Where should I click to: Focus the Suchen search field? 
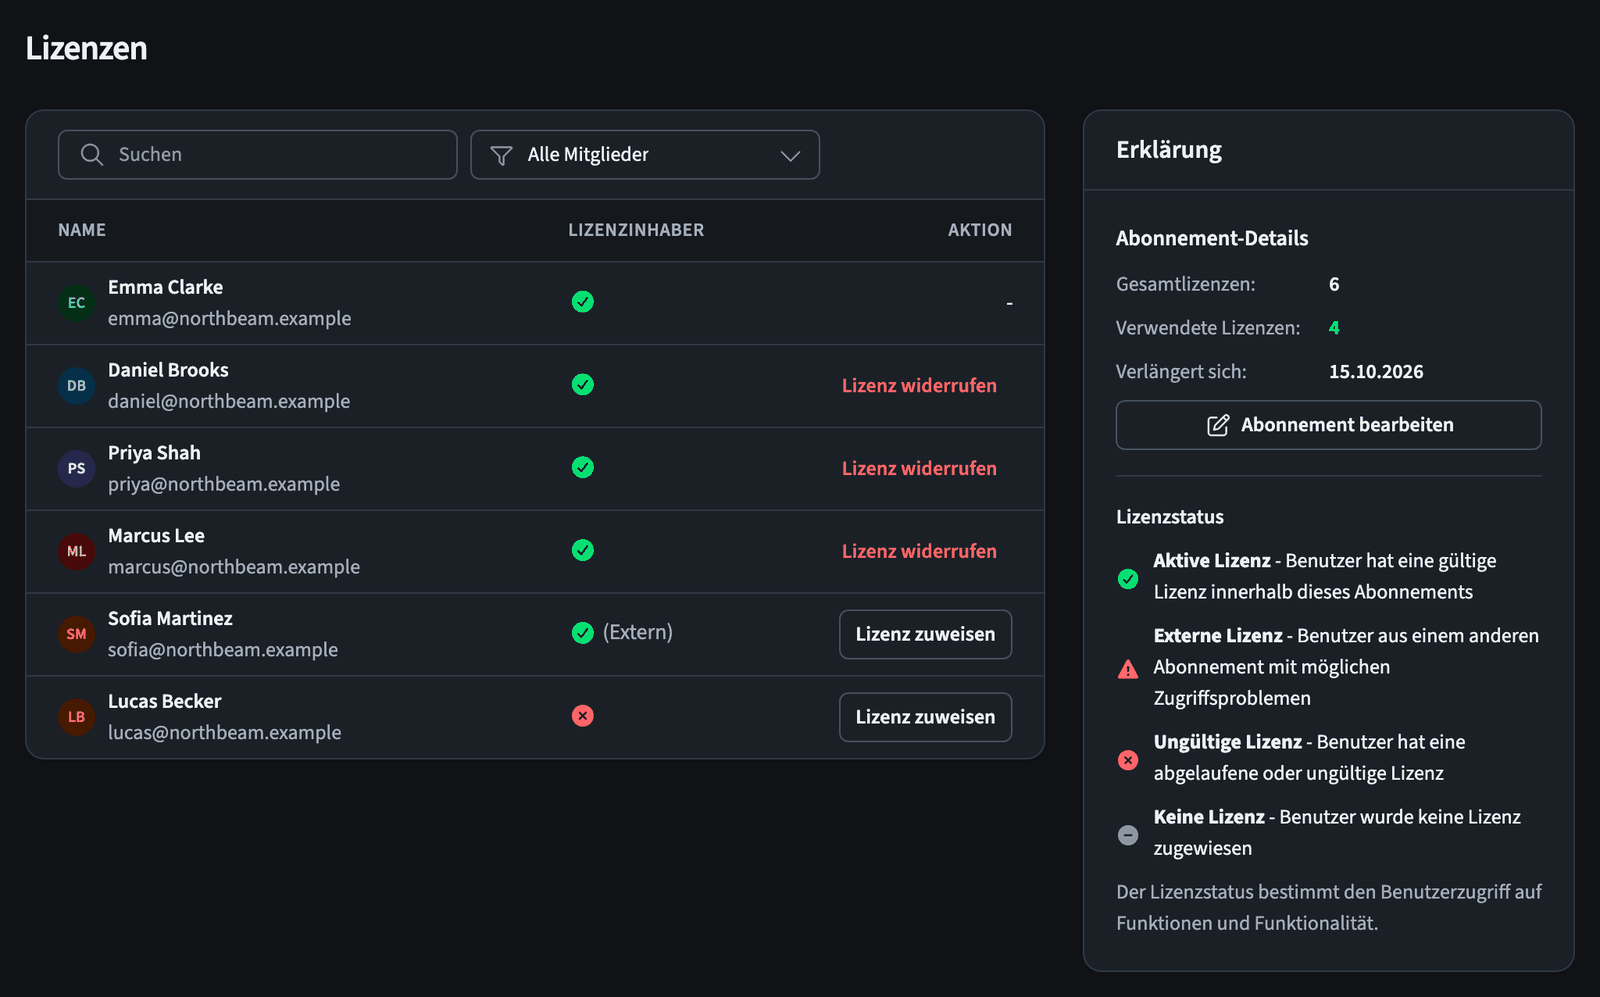click(x=258, y=155)
